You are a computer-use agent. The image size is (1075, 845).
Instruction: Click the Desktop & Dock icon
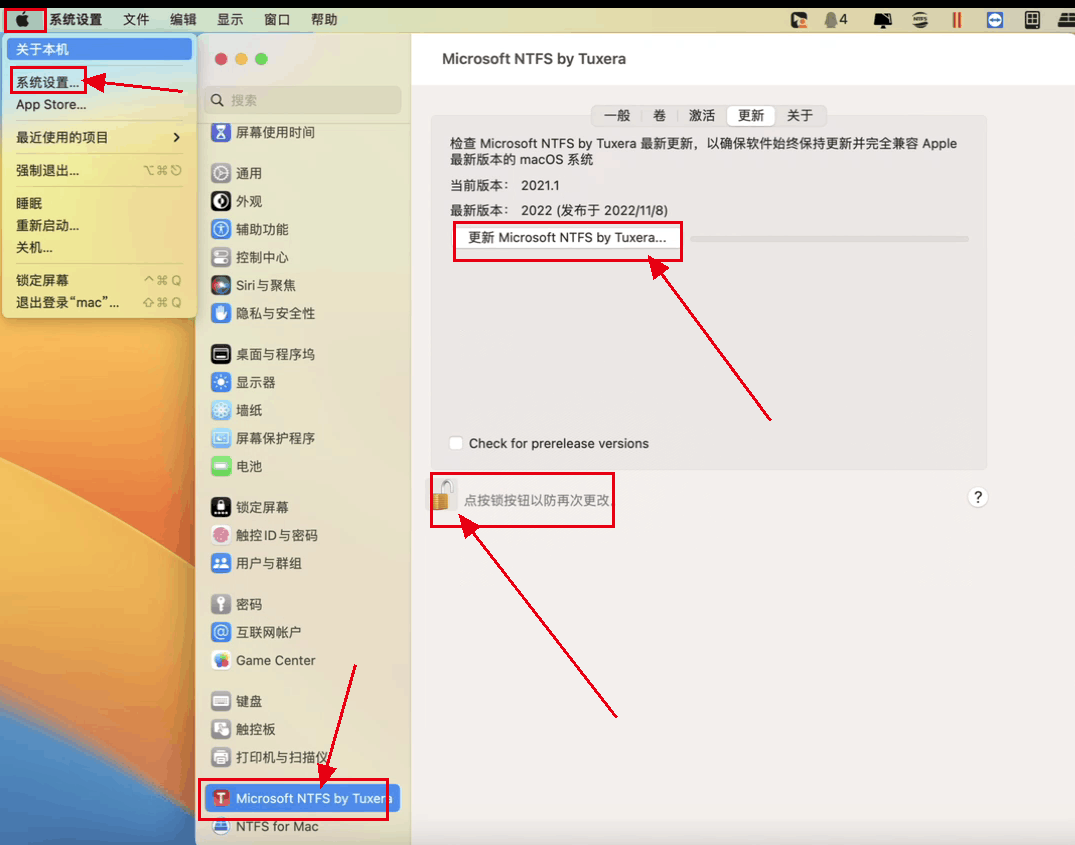[x=221, y=354]
